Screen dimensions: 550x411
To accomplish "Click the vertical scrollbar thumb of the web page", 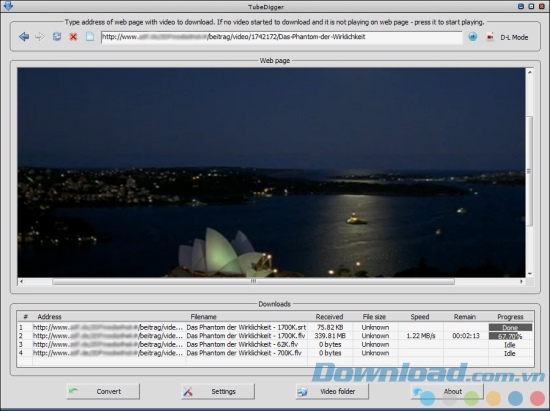I will coord(530,171).
